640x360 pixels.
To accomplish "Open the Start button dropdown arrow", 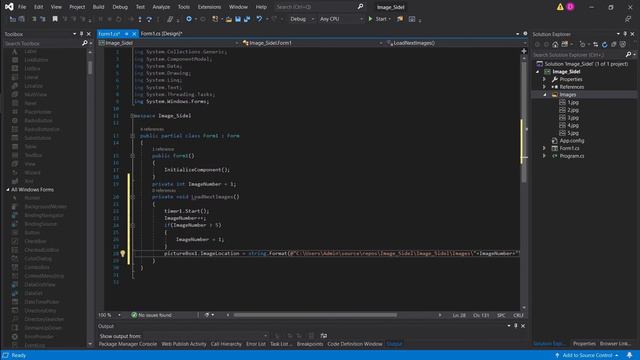I will [x=389, y=19].
